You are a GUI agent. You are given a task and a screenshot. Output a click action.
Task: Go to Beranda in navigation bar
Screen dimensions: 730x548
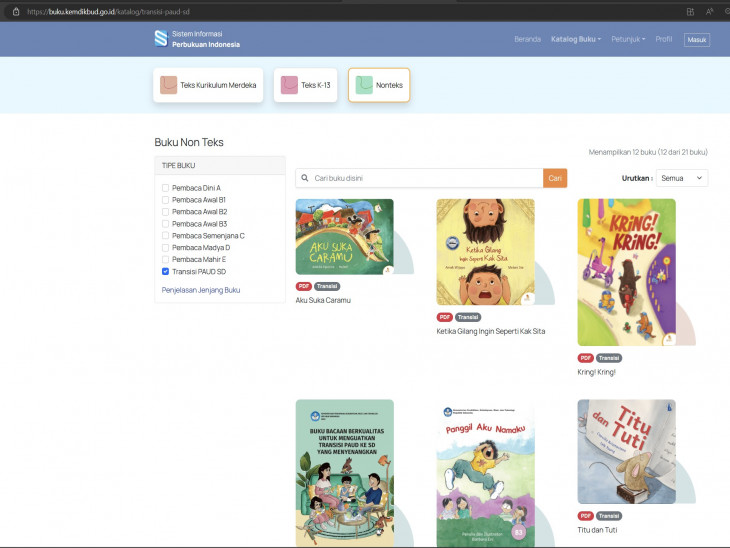(x=527, y=39)
